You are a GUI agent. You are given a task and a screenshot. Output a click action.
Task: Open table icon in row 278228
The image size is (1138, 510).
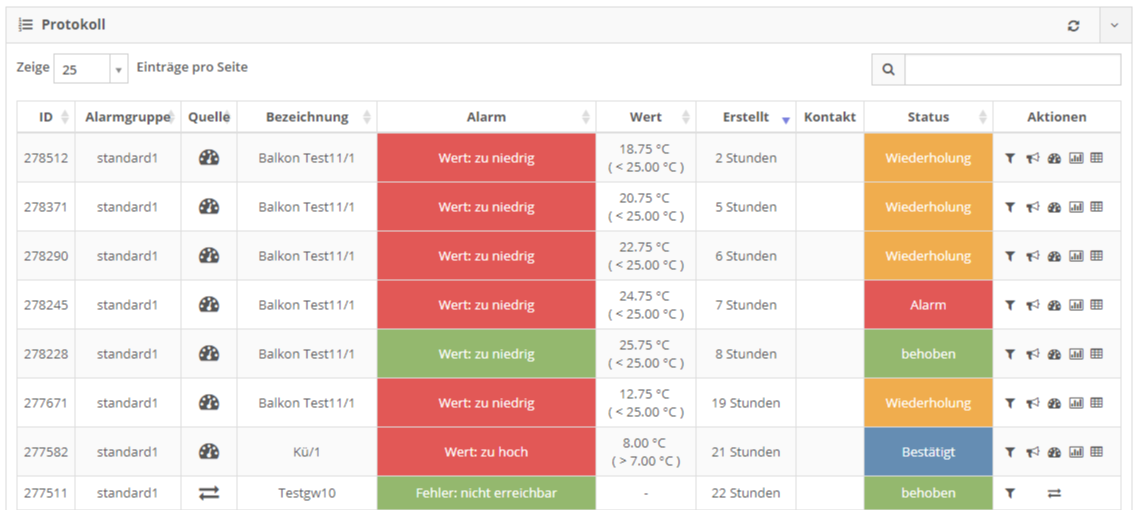tap(1097, 353)
